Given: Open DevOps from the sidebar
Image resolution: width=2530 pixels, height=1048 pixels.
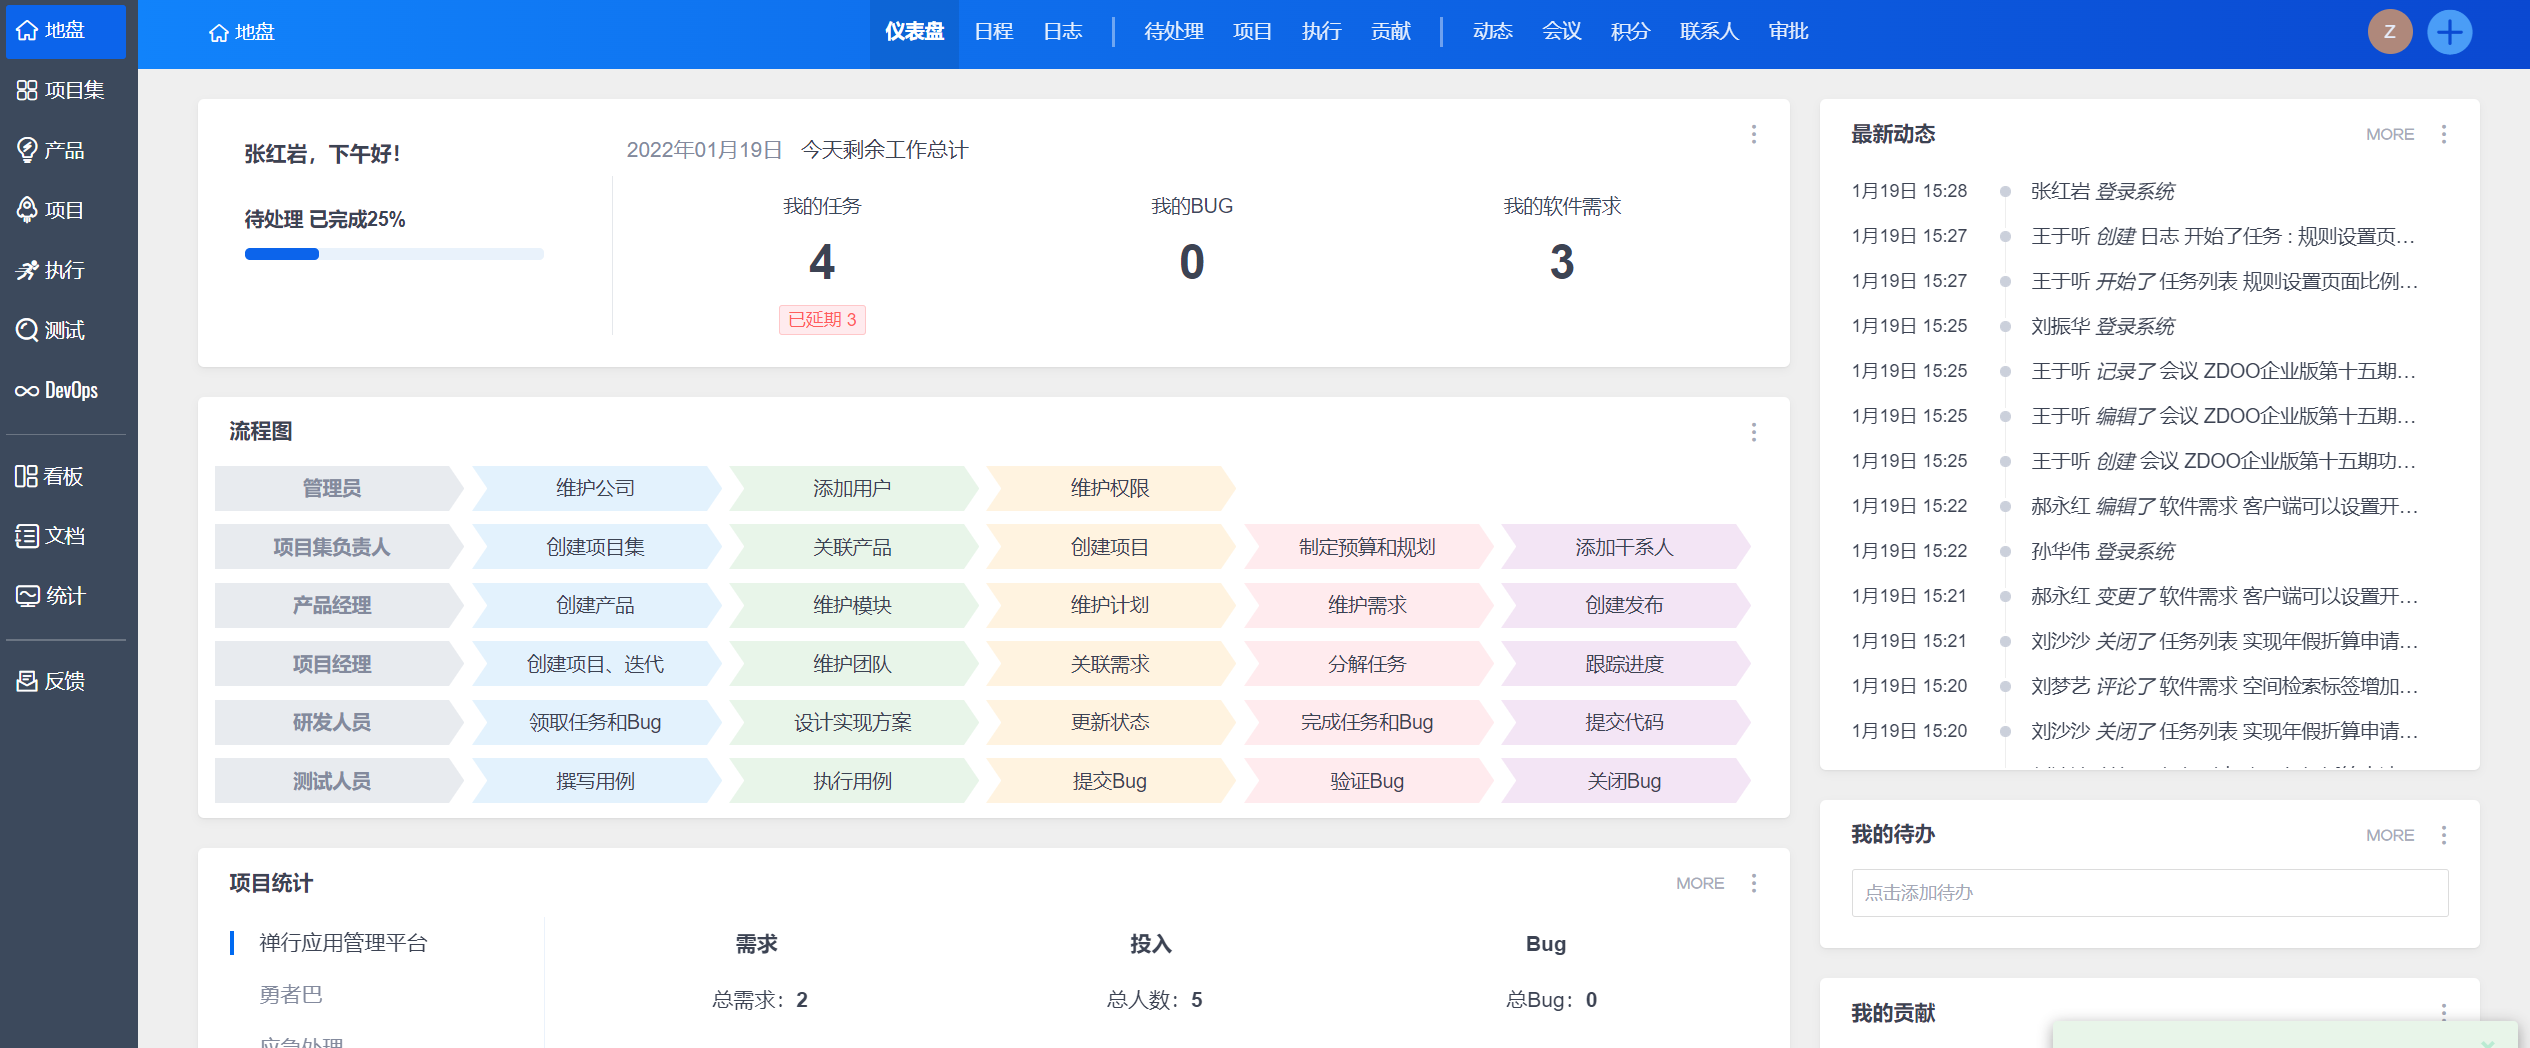Looking at the screenshot, I should [x=27, y=390].
